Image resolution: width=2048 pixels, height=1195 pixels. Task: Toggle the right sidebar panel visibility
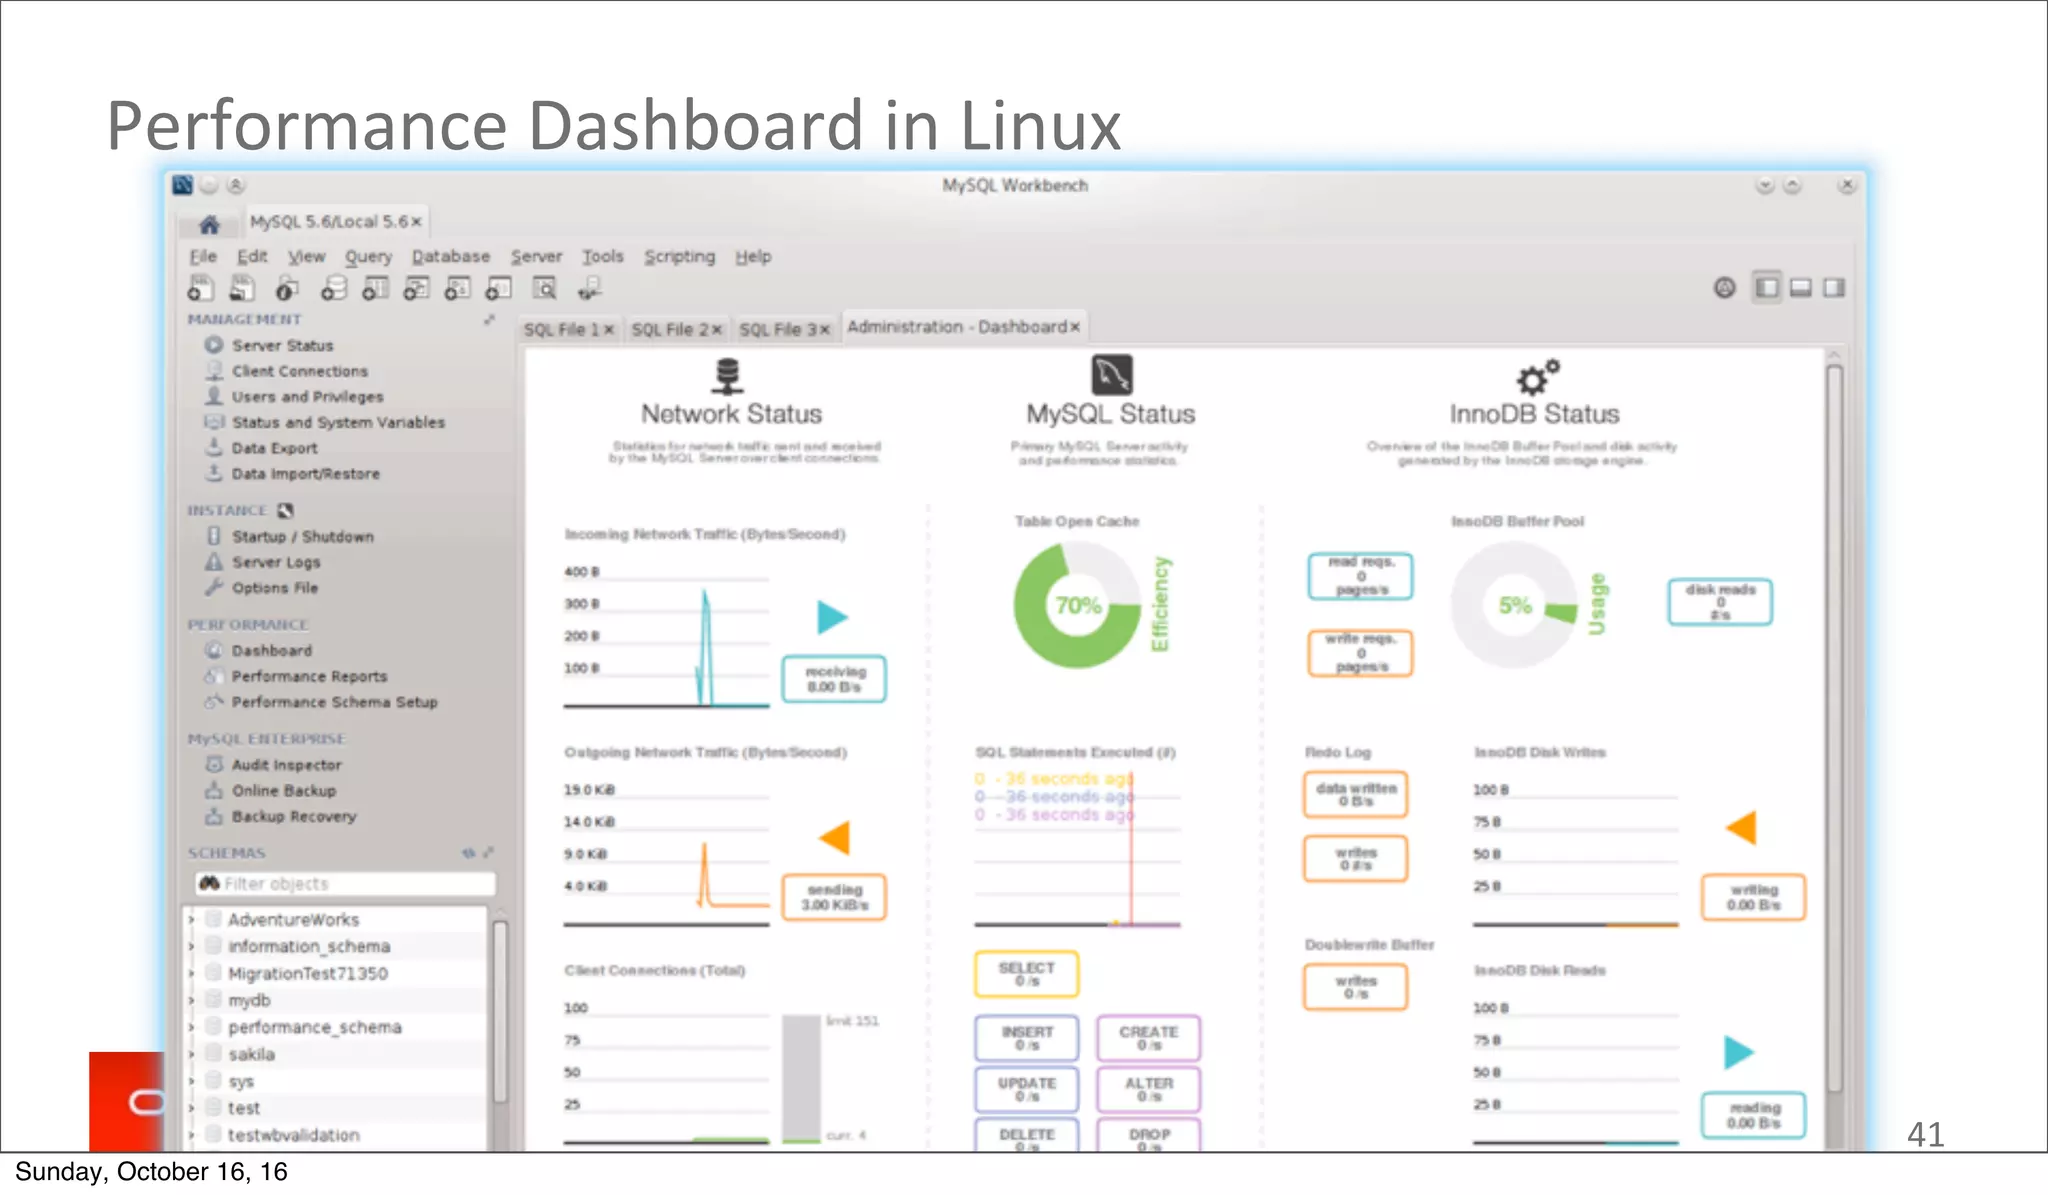[x=1834, y=288]
